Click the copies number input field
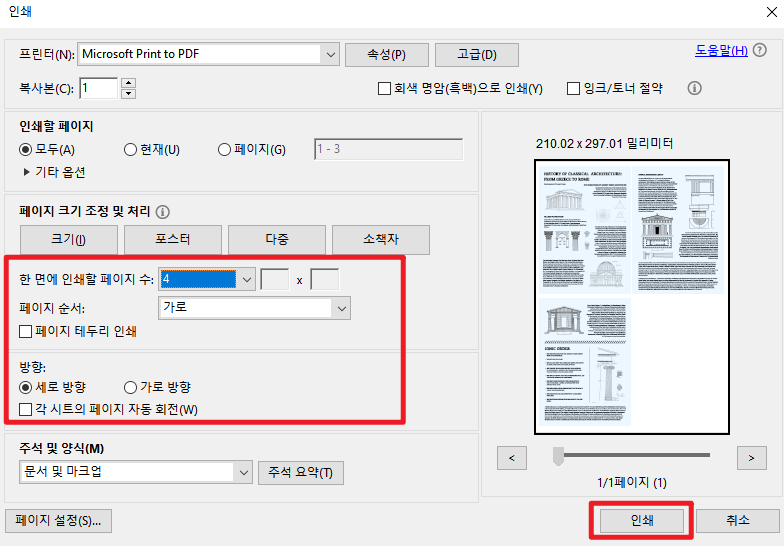This screenshot has width=784, height=546. click(x=98, y=88)
